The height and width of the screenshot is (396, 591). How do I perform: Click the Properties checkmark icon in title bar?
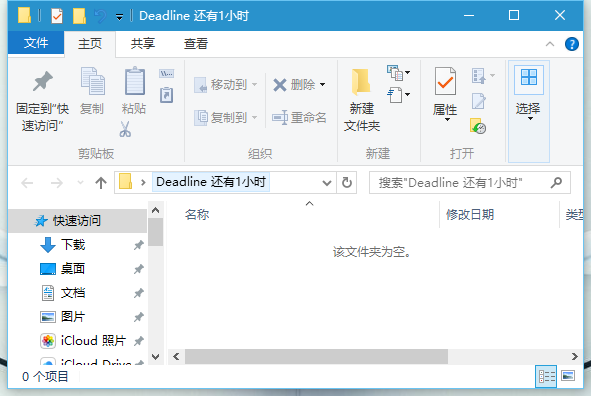pyautogui.click(x=57, y=16)
